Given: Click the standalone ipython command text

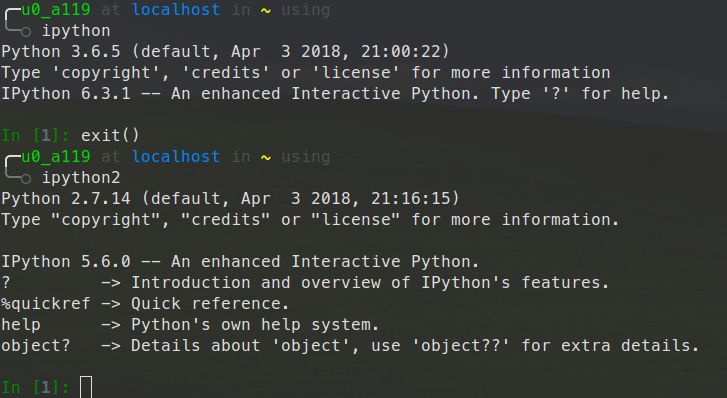Looking at the screenshot, I should click(x=76, y=31).
